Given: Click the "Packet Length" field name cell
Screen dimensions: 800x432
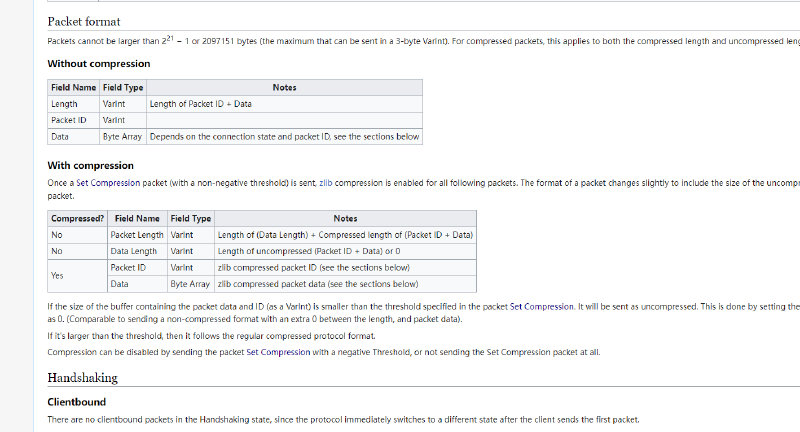Looking at the screenshot, I should coord(136,234).
